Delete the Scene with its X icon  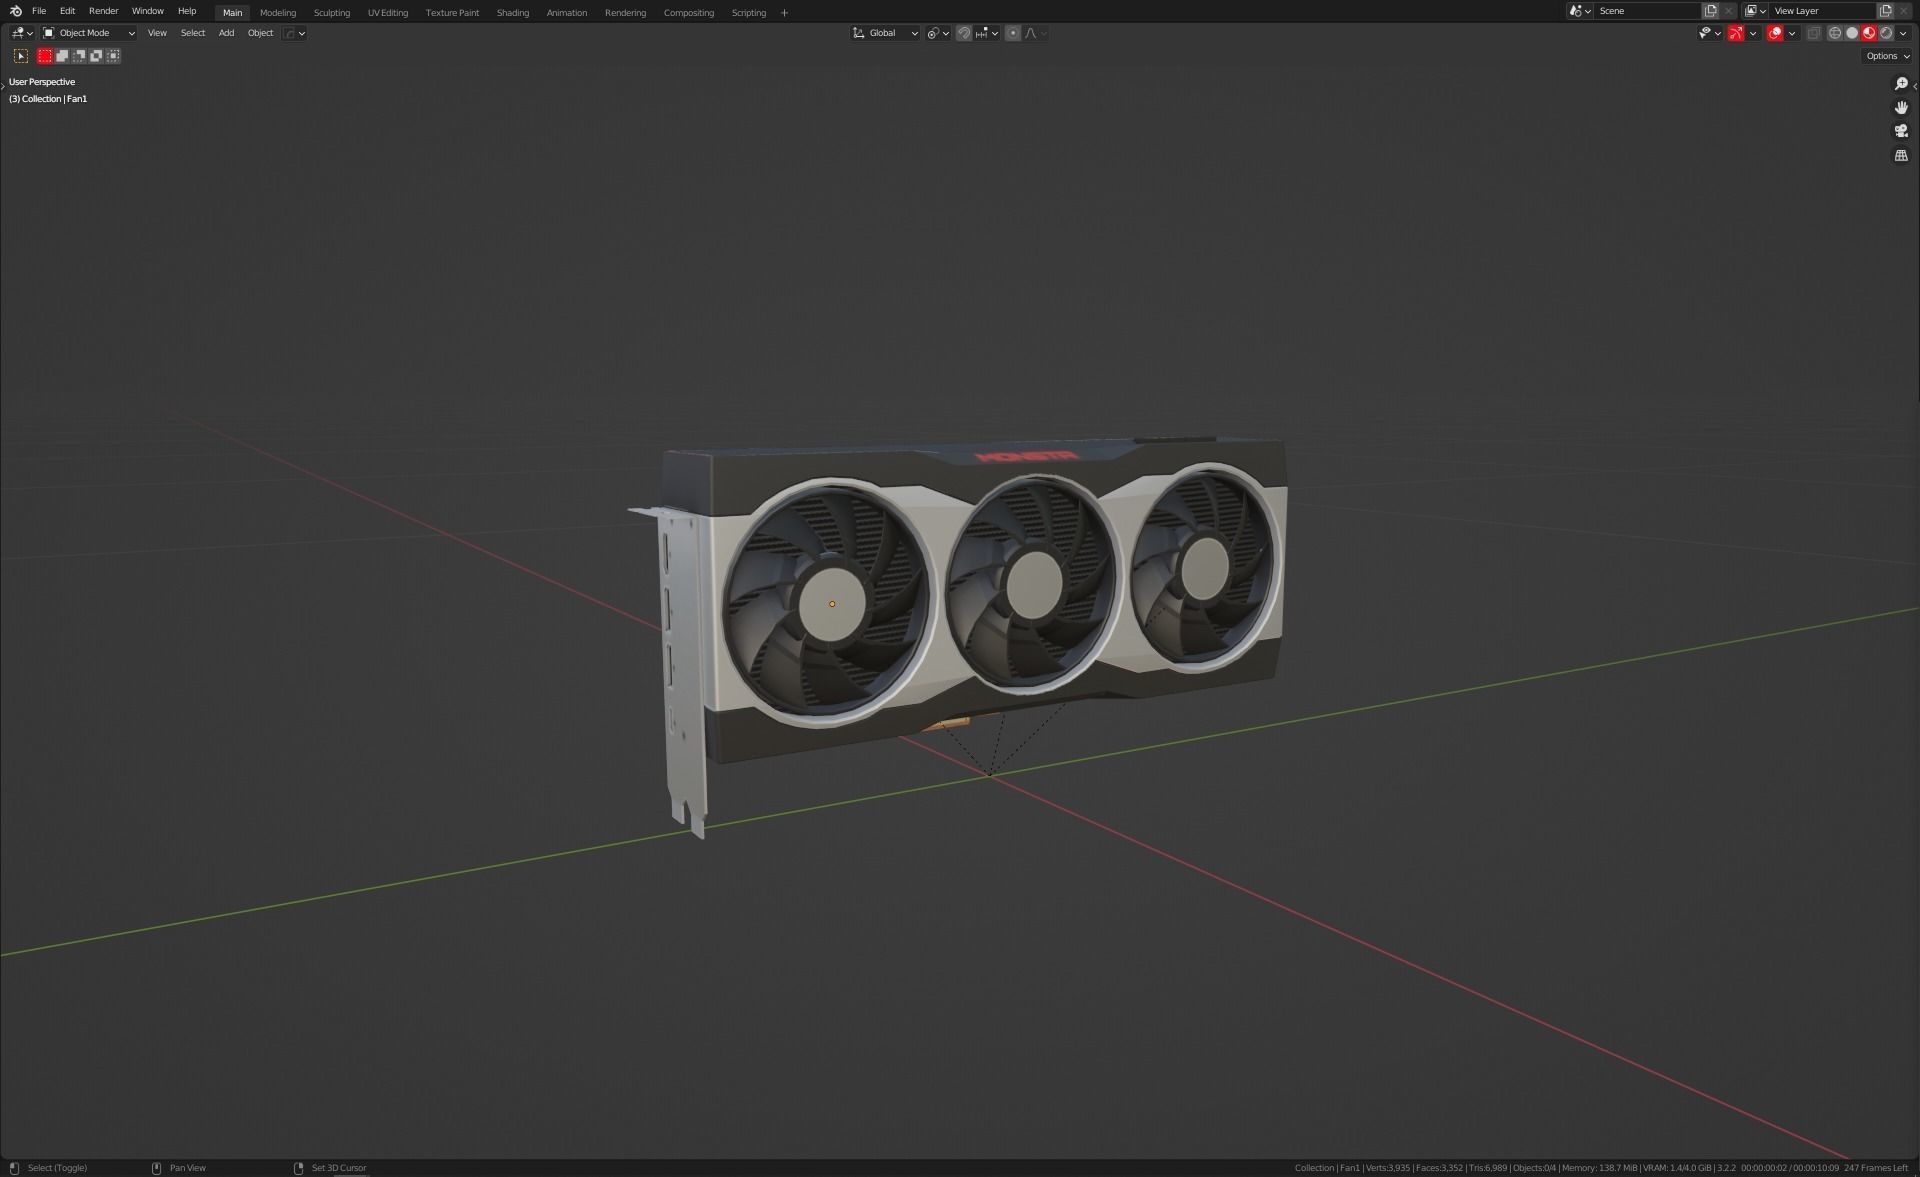pos(1728,11)
